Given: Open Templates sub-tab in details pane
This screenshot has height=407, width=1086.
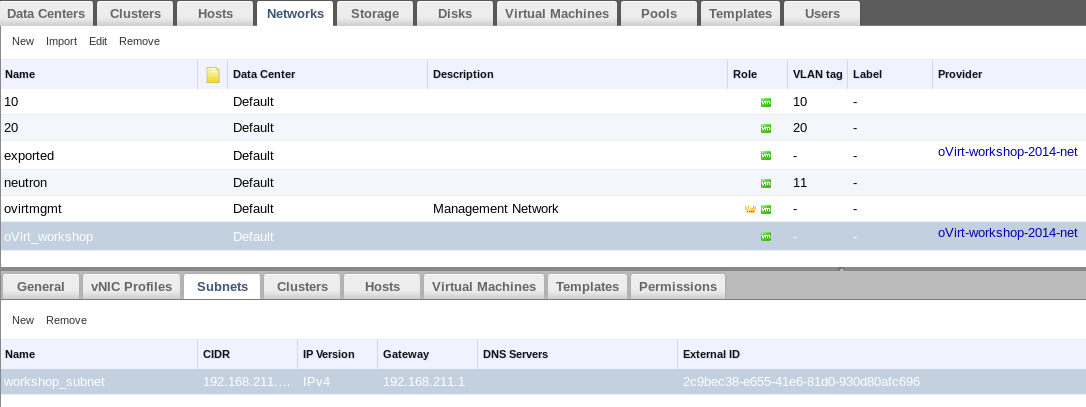Looking at the screenshot, I should point(587,287).
